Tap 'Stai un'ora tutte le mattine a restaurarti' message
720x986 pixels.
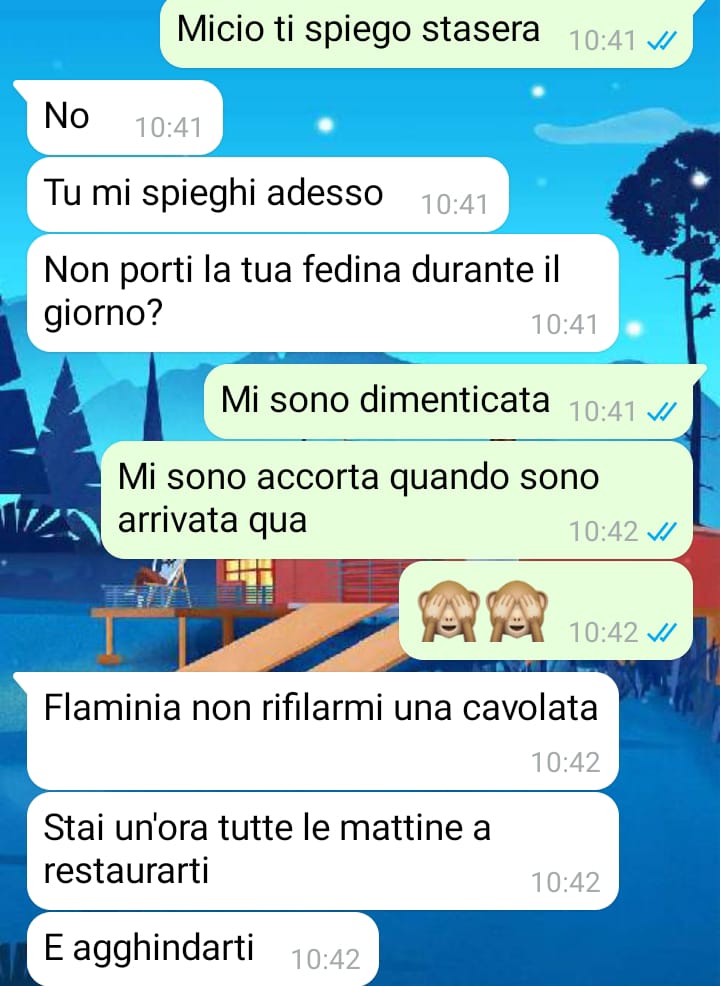click(x=322, y=851)
